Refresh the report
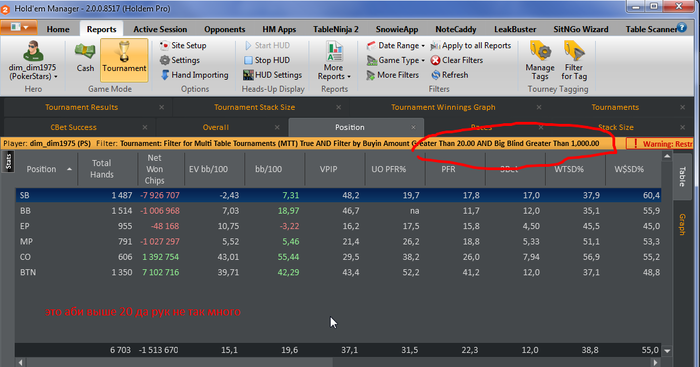700x367 pixels. point(450,75)
